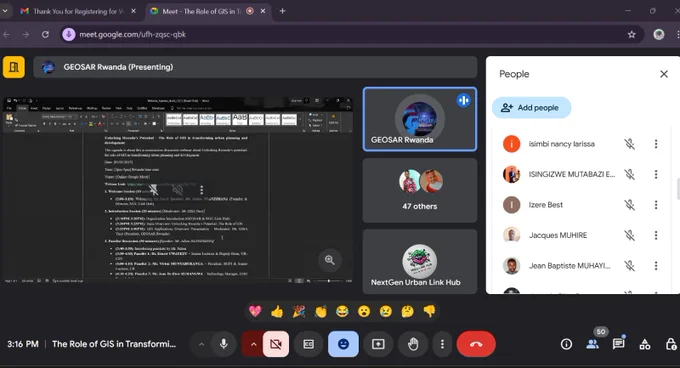This screenshot has height=368, width=680.
Task: Click the People panel scrollbar
Action: tap(678, 189)
